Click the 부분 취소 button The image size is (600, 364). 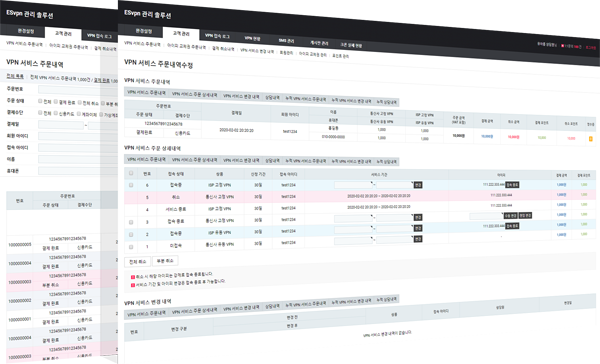click(x=165, y=261)
